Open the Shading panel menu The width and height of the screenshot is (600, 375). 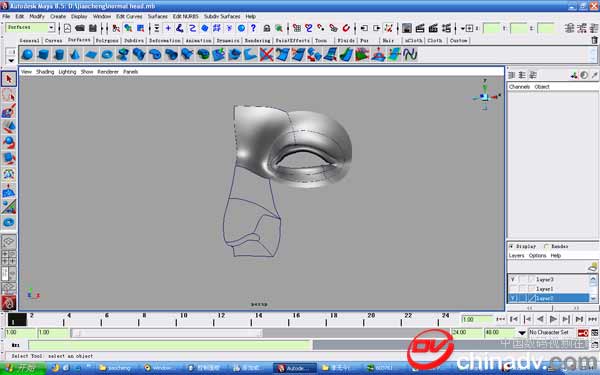pyautogui.click(x=45, y=72)
